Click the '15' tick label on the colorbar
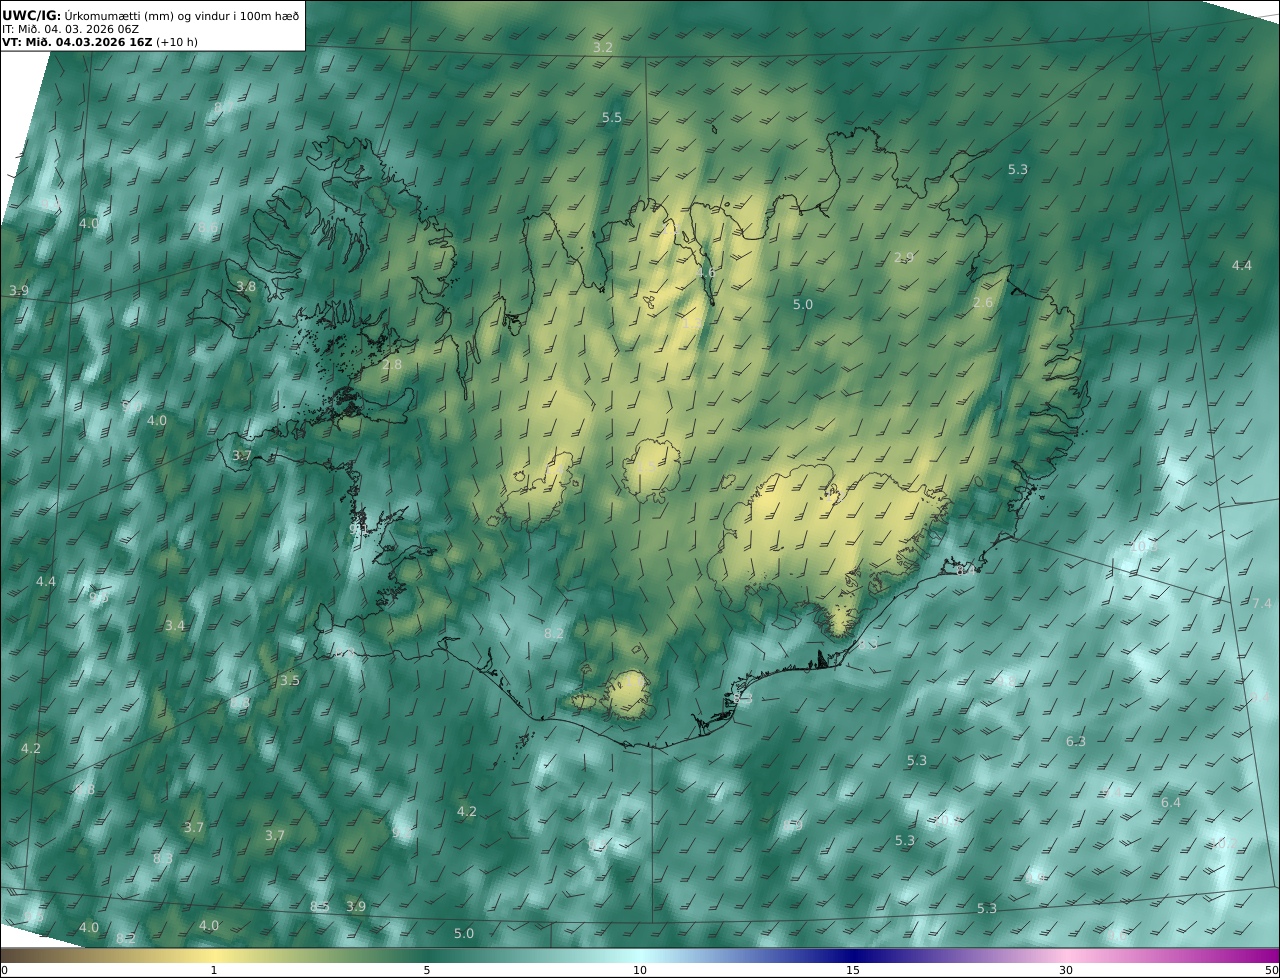The width and height of the screenshot is (1280, 978). 853,970
